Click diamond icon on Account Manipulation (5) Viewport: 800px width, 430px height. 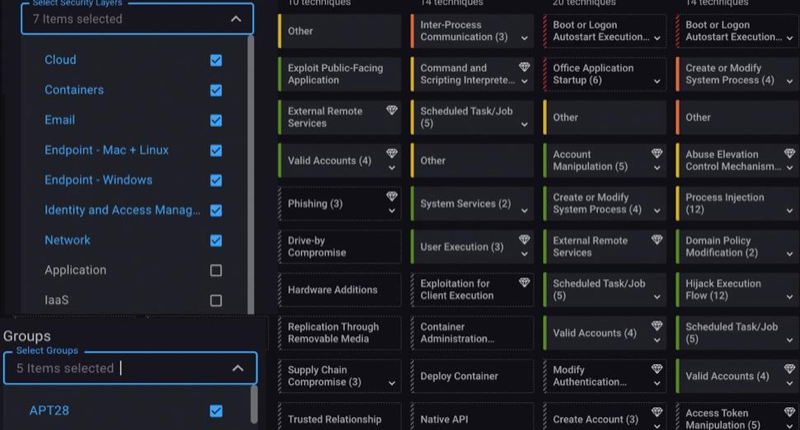point(657,153)
